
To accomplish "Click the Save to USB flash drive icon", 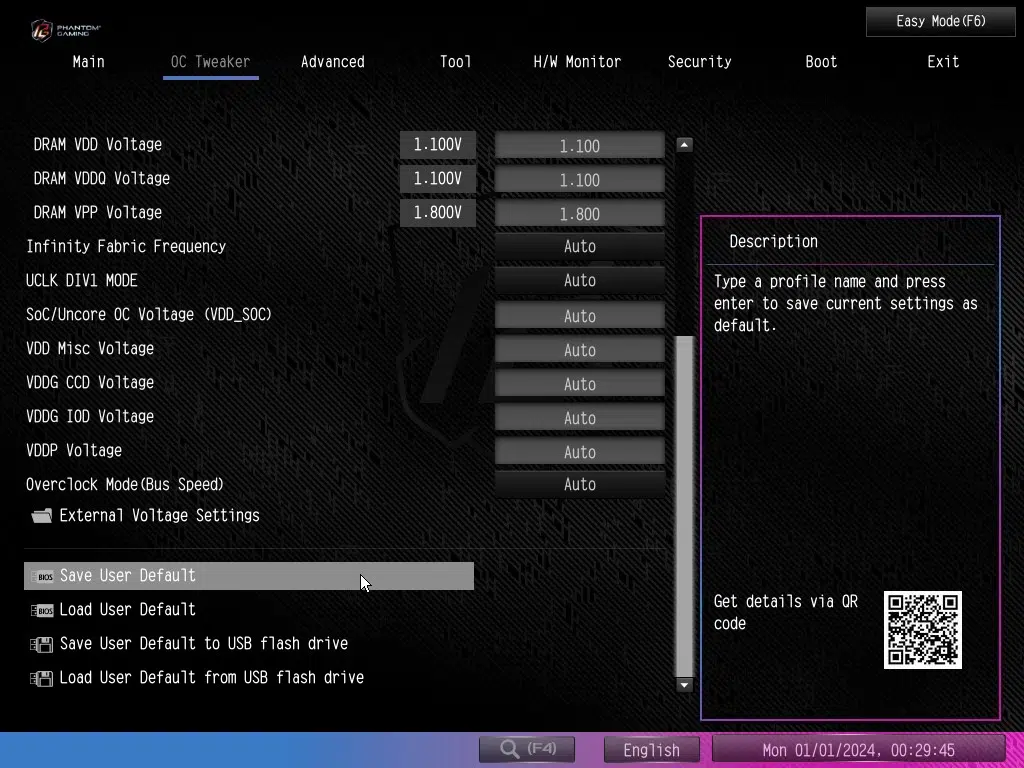I will [42, 644].
